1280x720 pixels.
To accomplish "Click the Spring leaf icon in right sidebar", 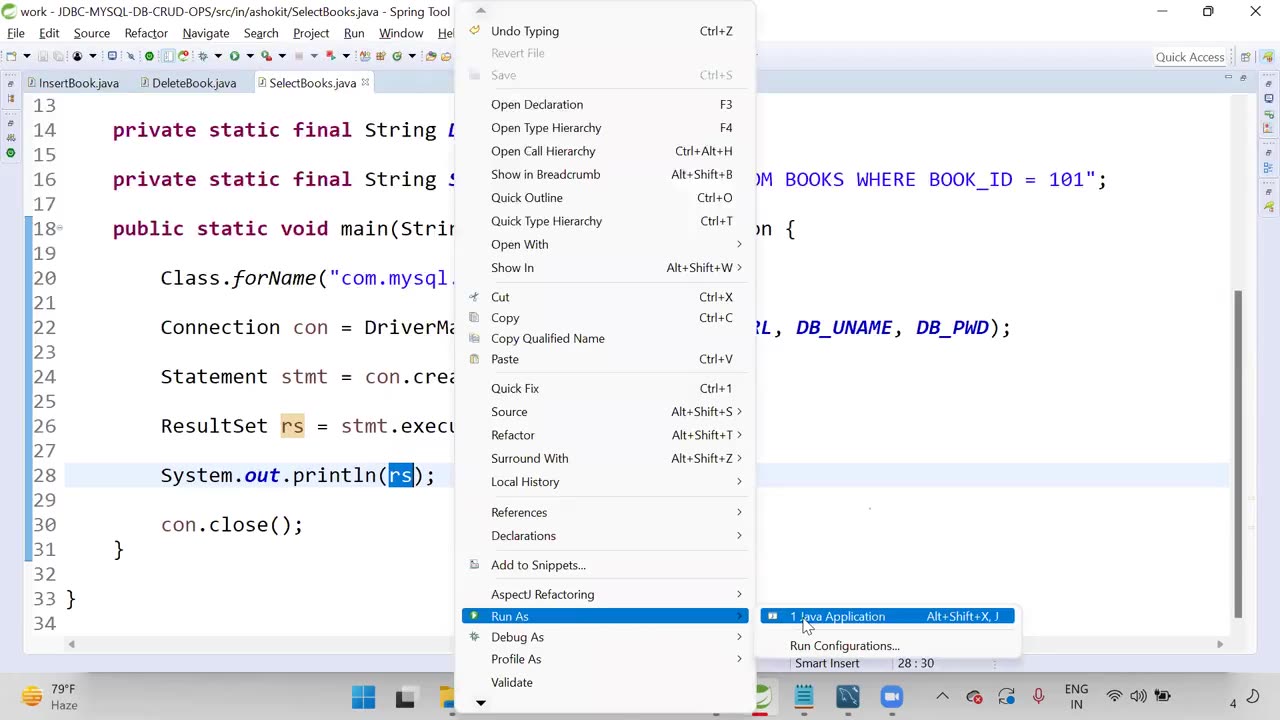I will [1268, 207].
